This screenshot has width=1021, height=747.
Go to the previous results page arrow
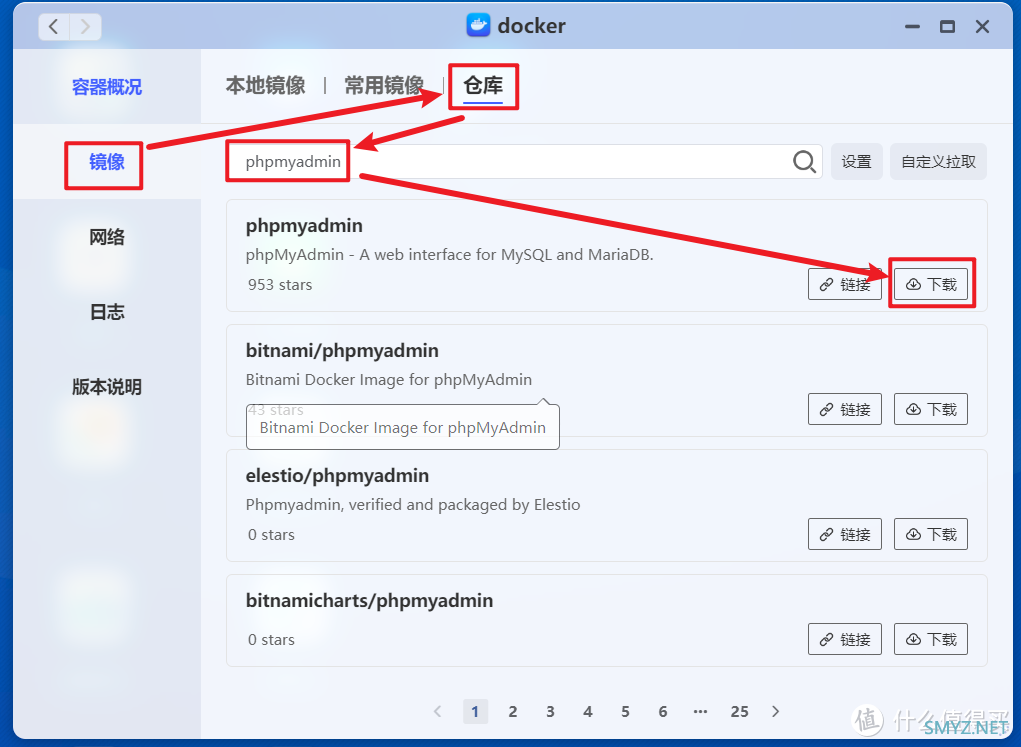tap(438, 711)
